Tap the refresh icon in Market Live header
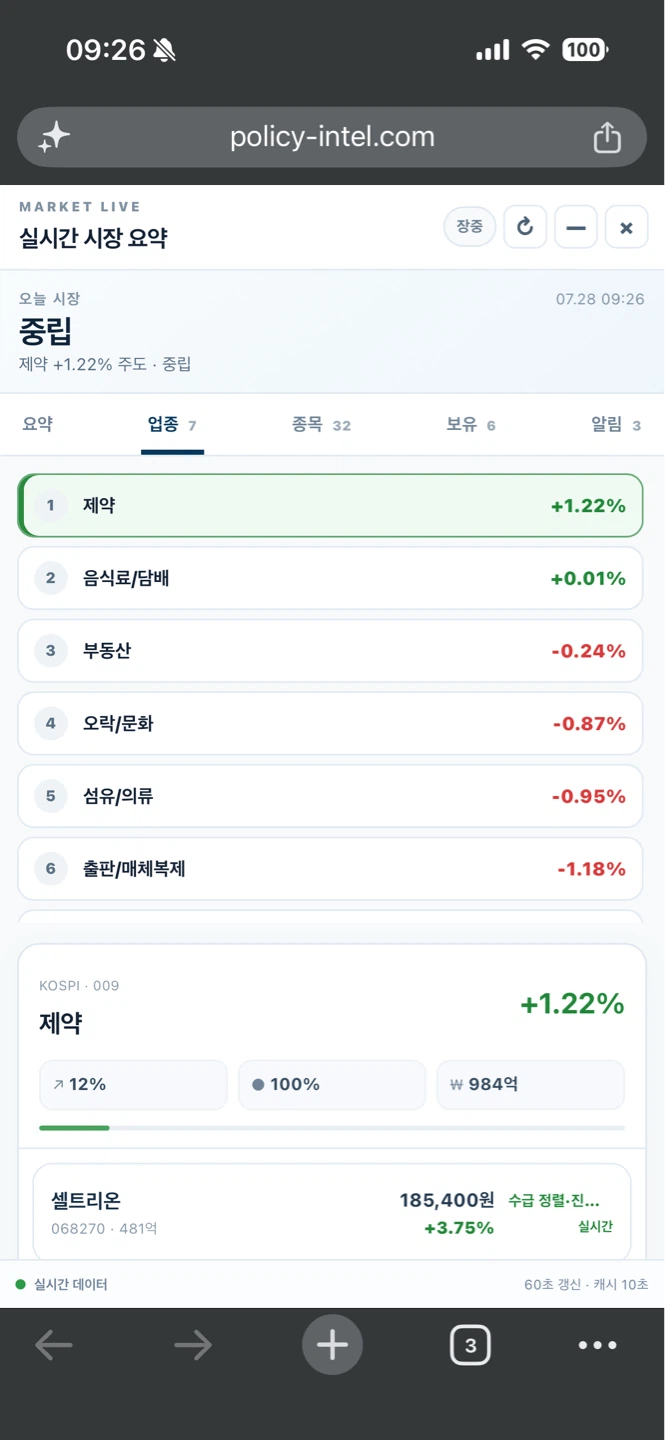Viewport: 665px width, 1440px height. click(x=525, y=227)
